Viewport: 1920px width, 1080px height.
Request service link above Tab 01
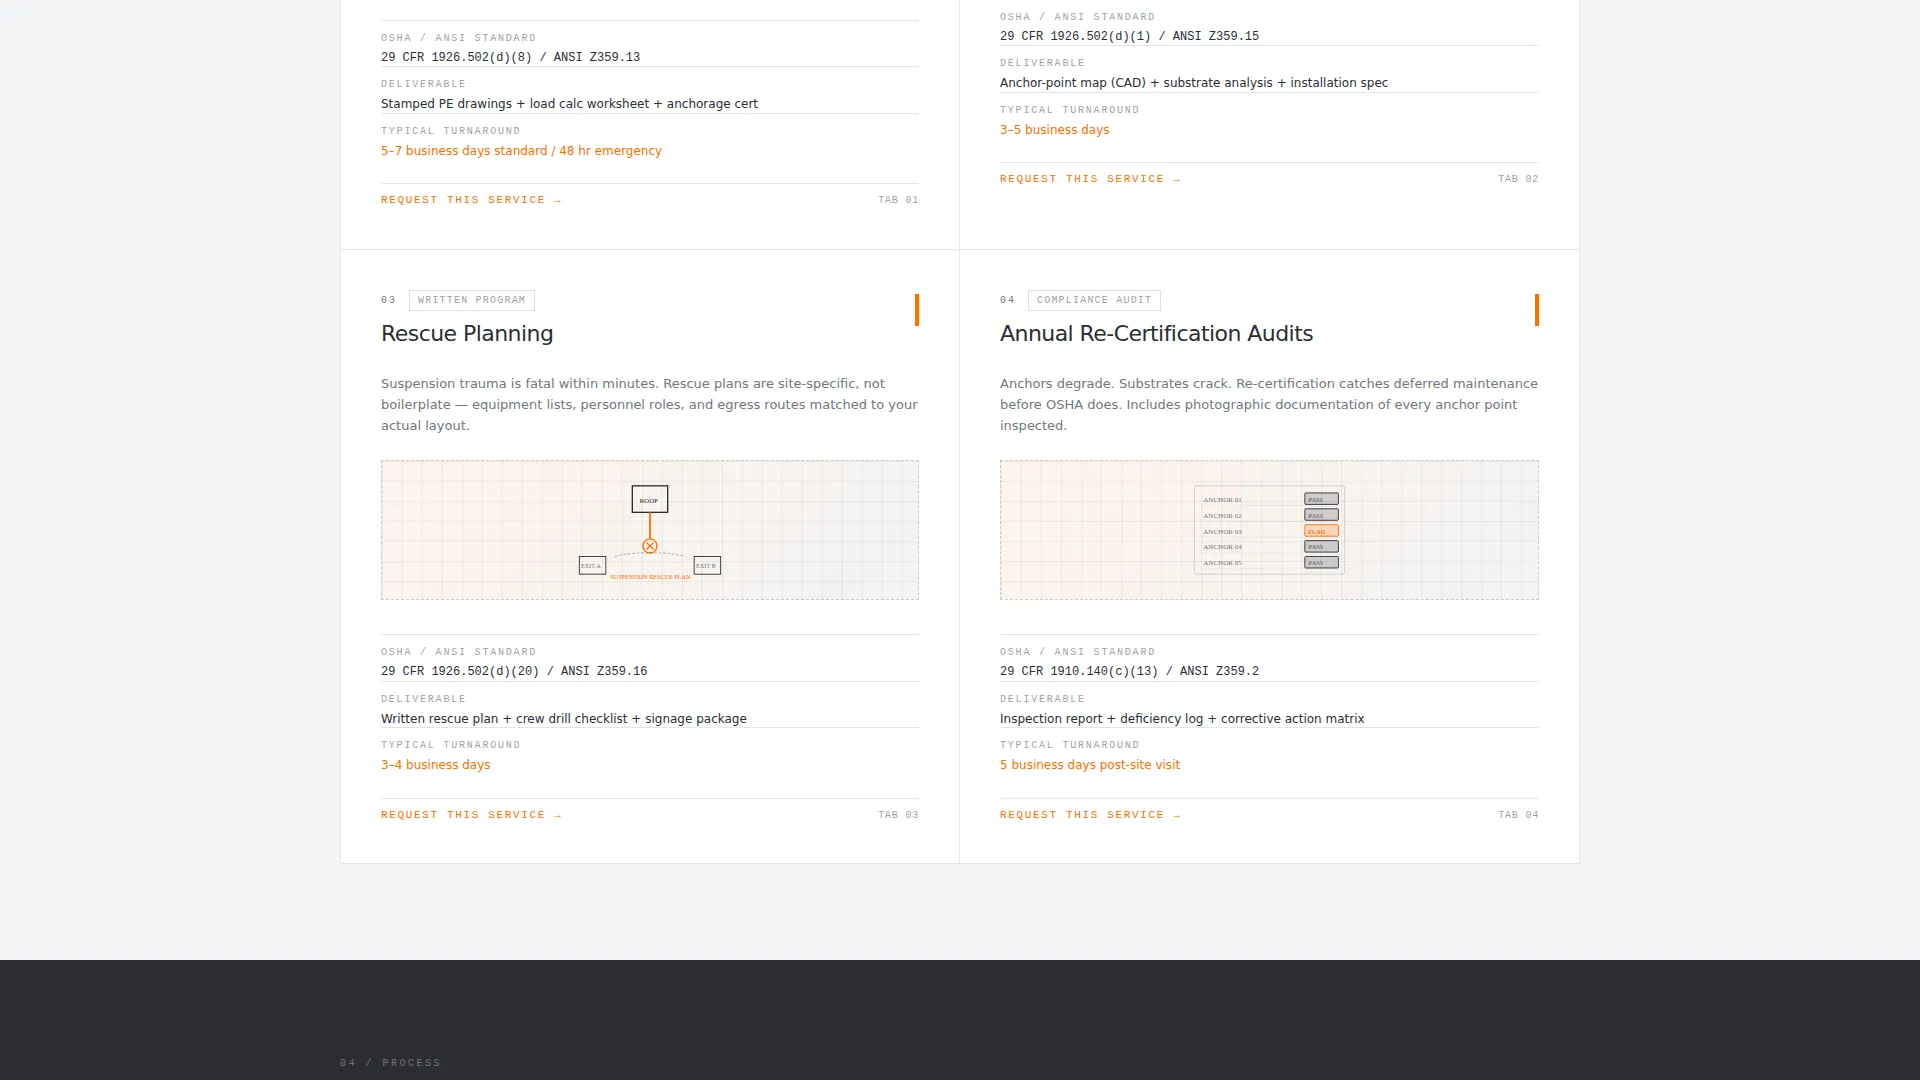tap(471, 200)
